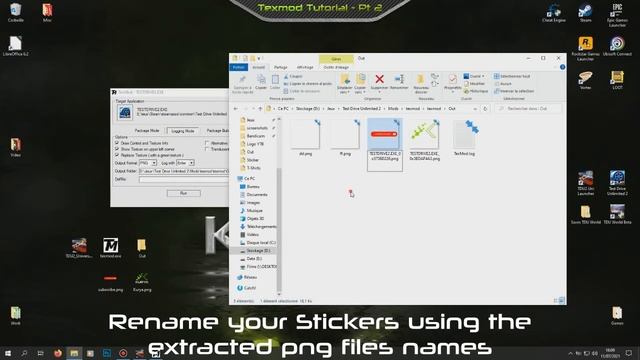This screenshot has height=360, width=640.
Task: Select the Rockstar Games Launcher desktop icon
Action: pyautogui.click(x=585, y=49)
